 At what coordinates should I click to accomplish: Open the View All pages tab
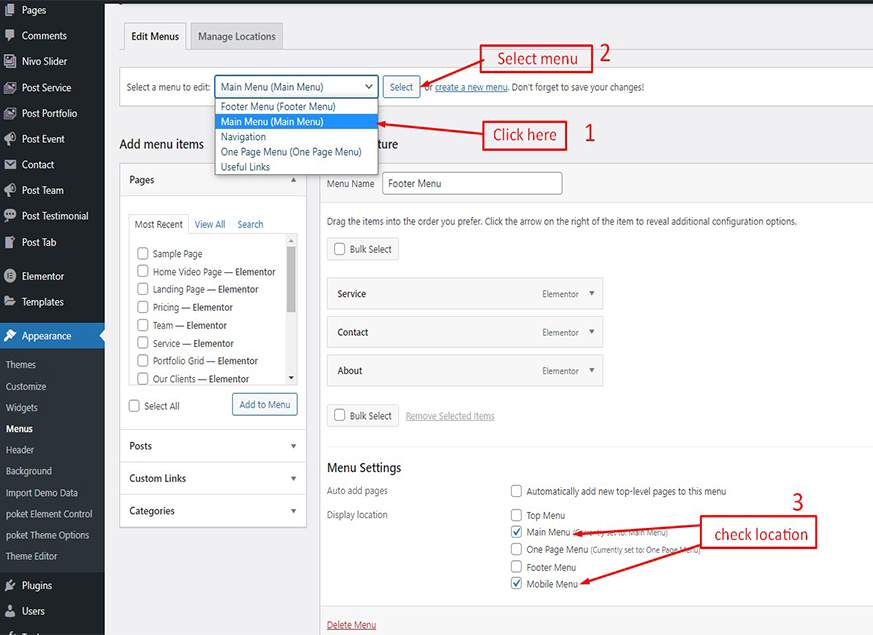click(x=210, y=225)
